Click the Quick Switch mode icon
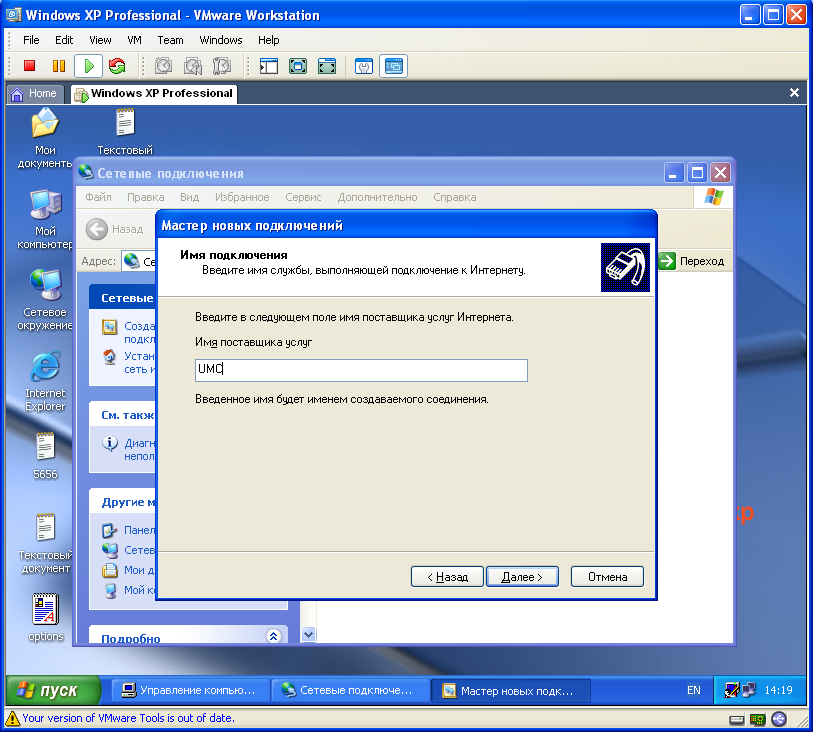Viewport: 813px width, 732px height. click(327, 66)
